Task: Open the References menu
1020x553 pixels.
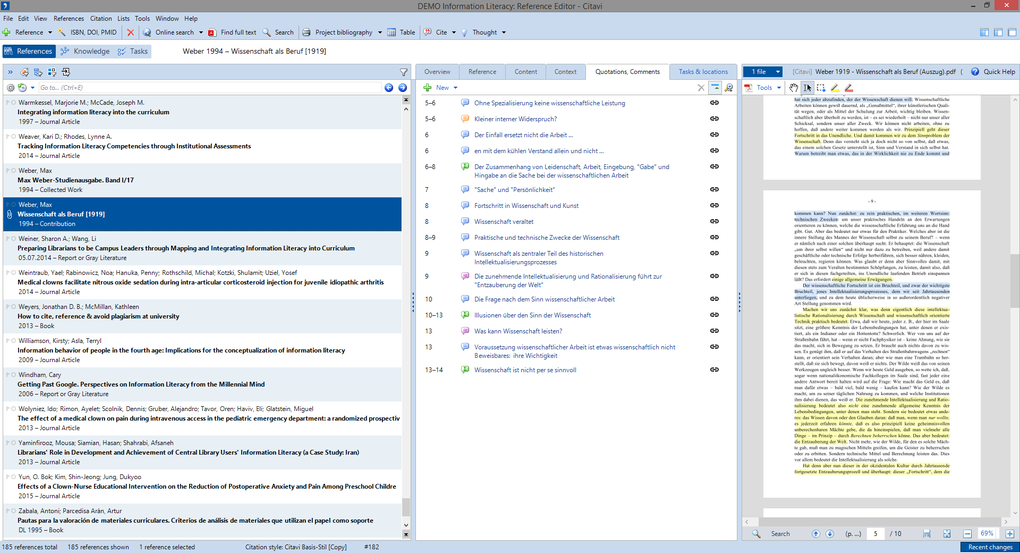Action: click(68, 18)
